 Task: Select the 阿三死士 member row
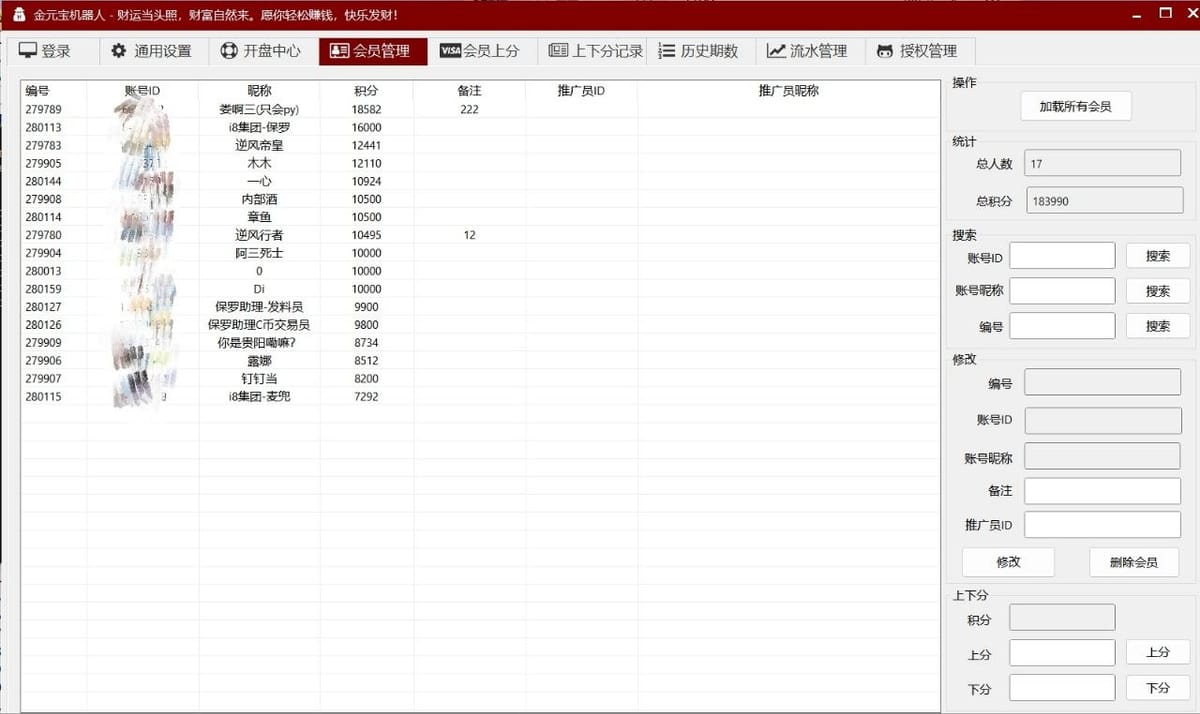(x=480, y=253)
